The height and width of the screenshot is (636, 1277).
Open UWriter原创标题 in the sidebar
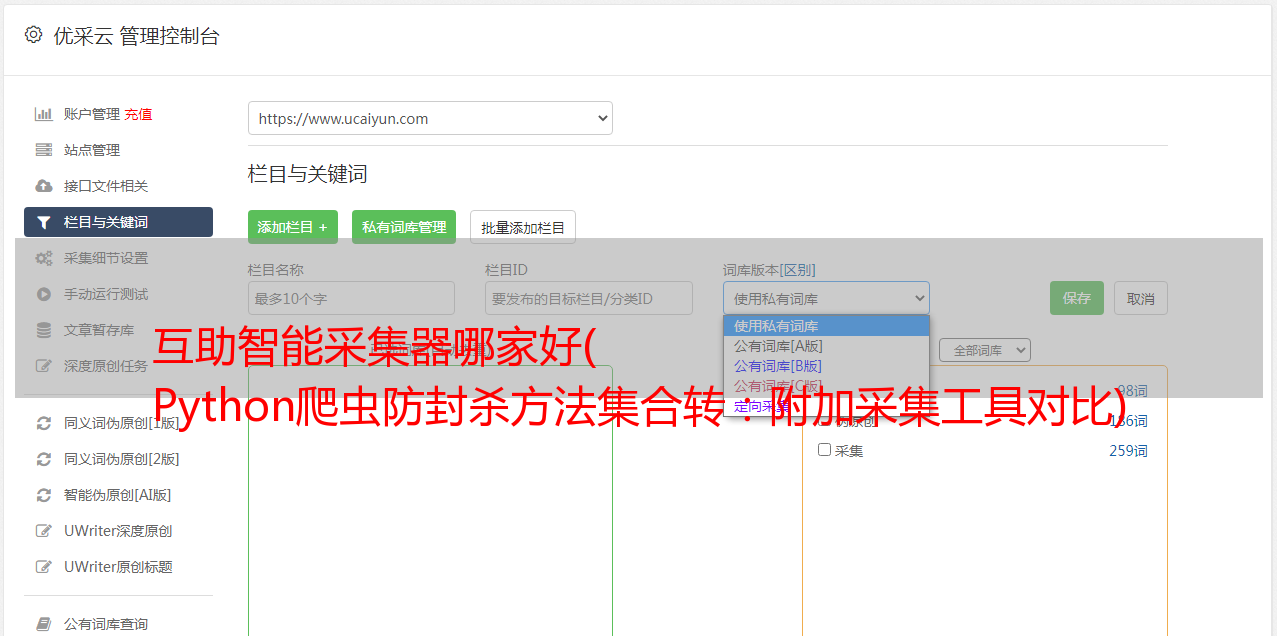point(118,567)
